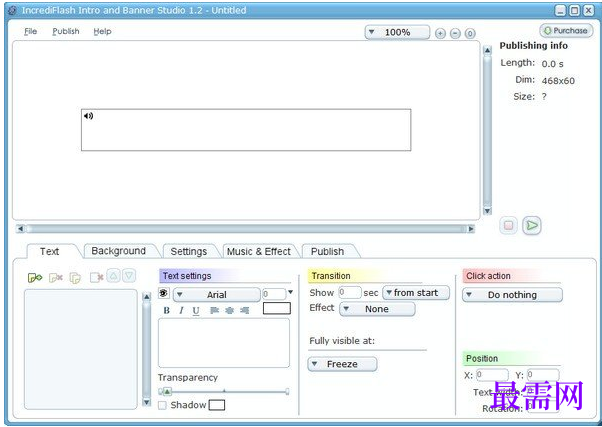Toggle underline formatting

tap(196, 311)
